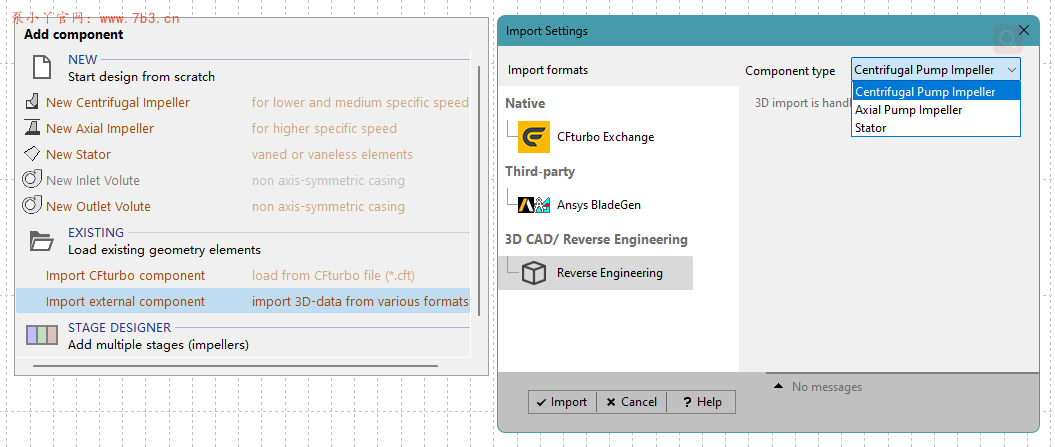Screen dimensions: 1055x447
Task: Click the New Inlet Volute icon
Action: pyautogui.click(x=32, y=180)
